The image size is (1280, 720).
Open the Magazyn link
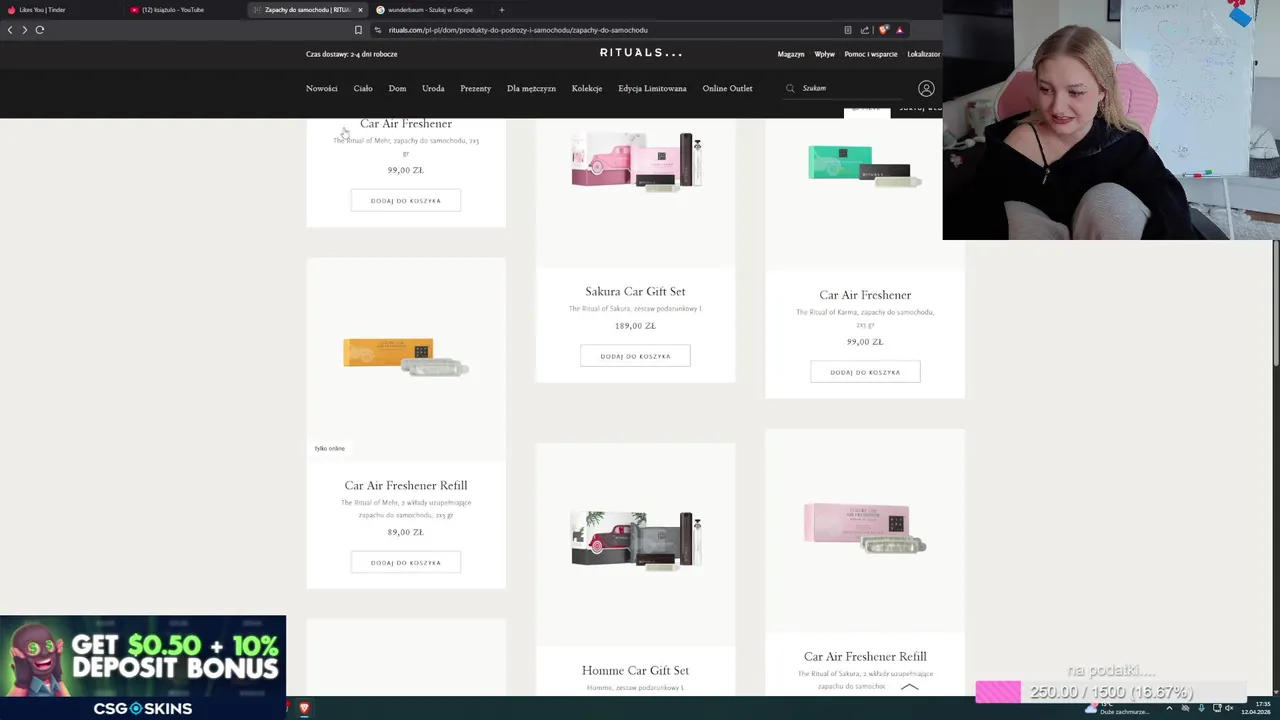click(x=791, y=54)
